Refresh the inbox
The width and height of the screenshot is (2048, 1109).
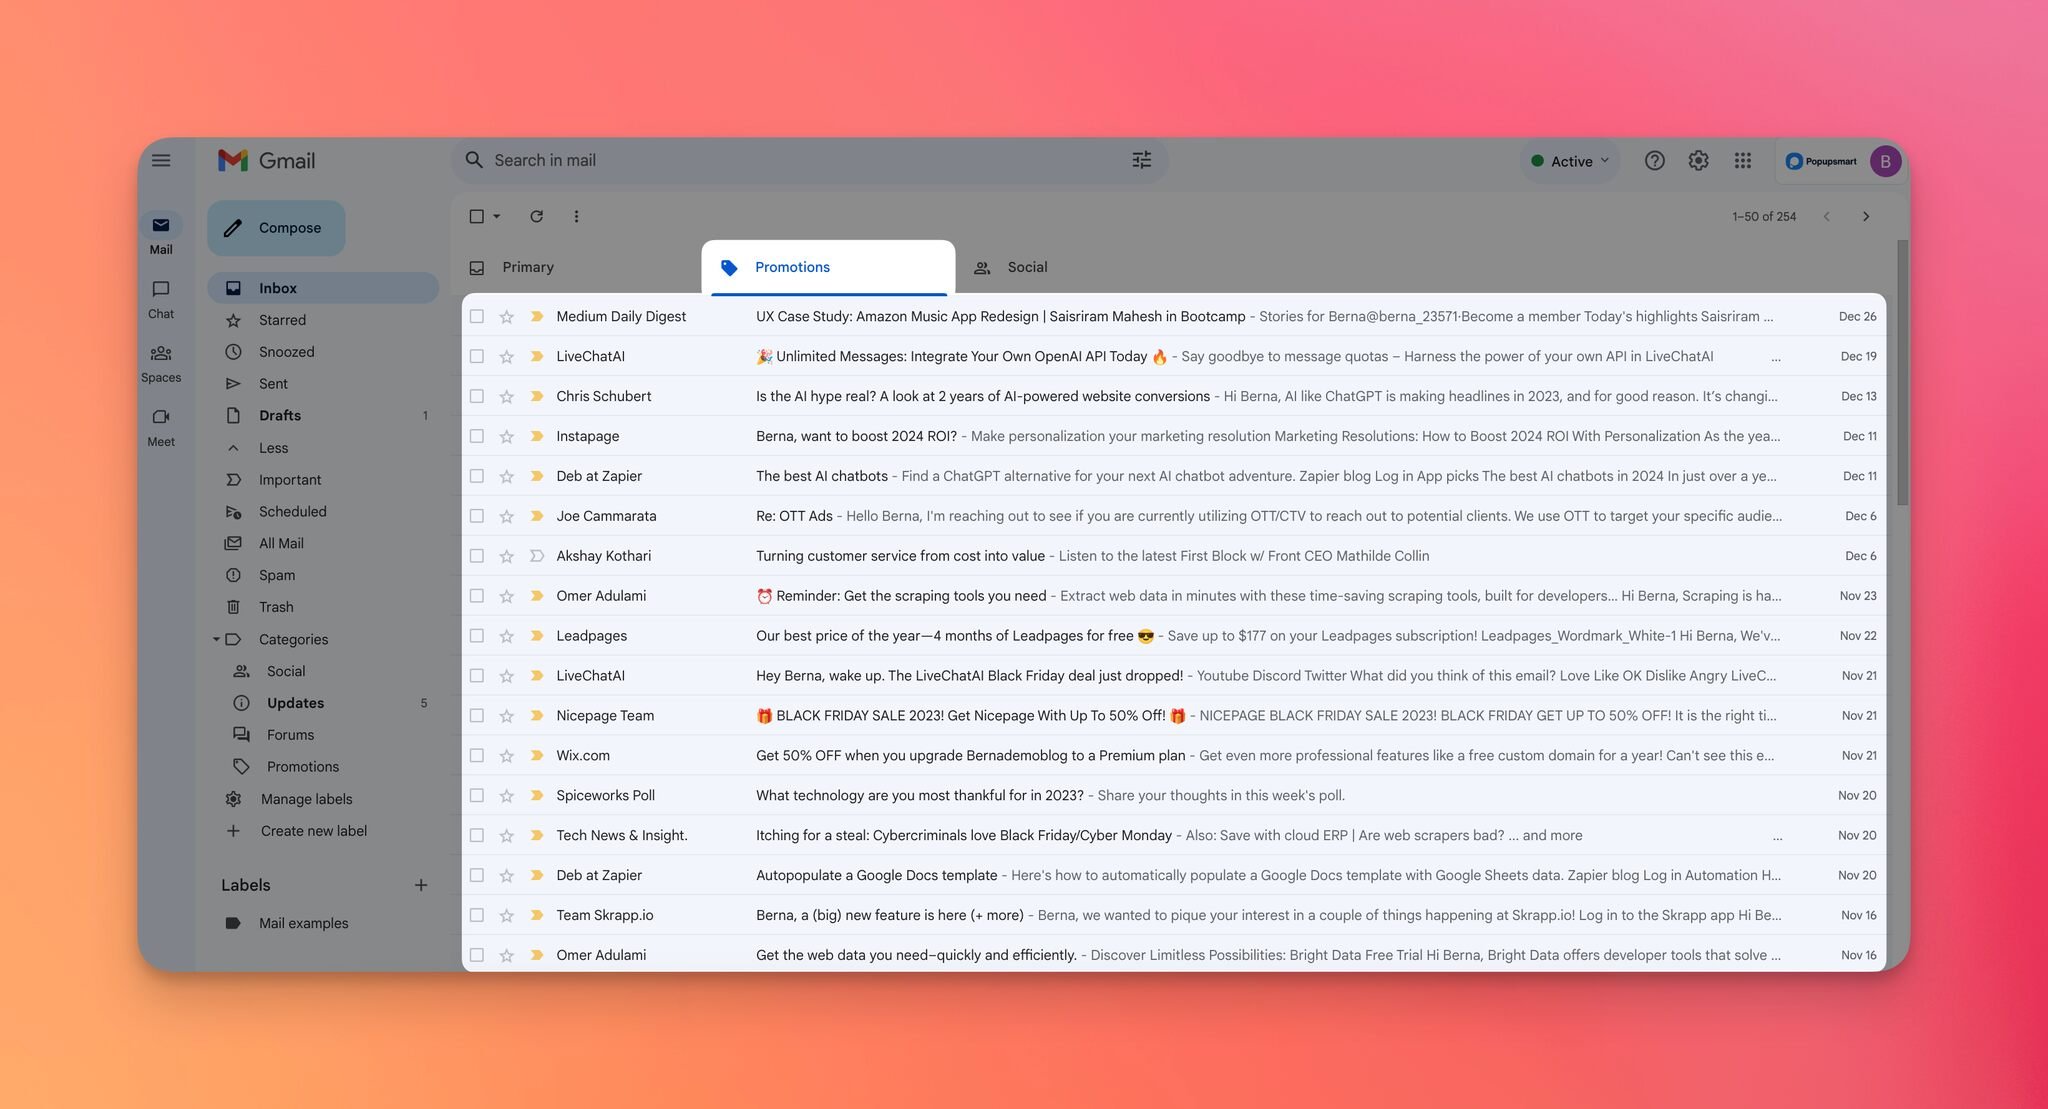pyautogui.click(x=536, y=216)
